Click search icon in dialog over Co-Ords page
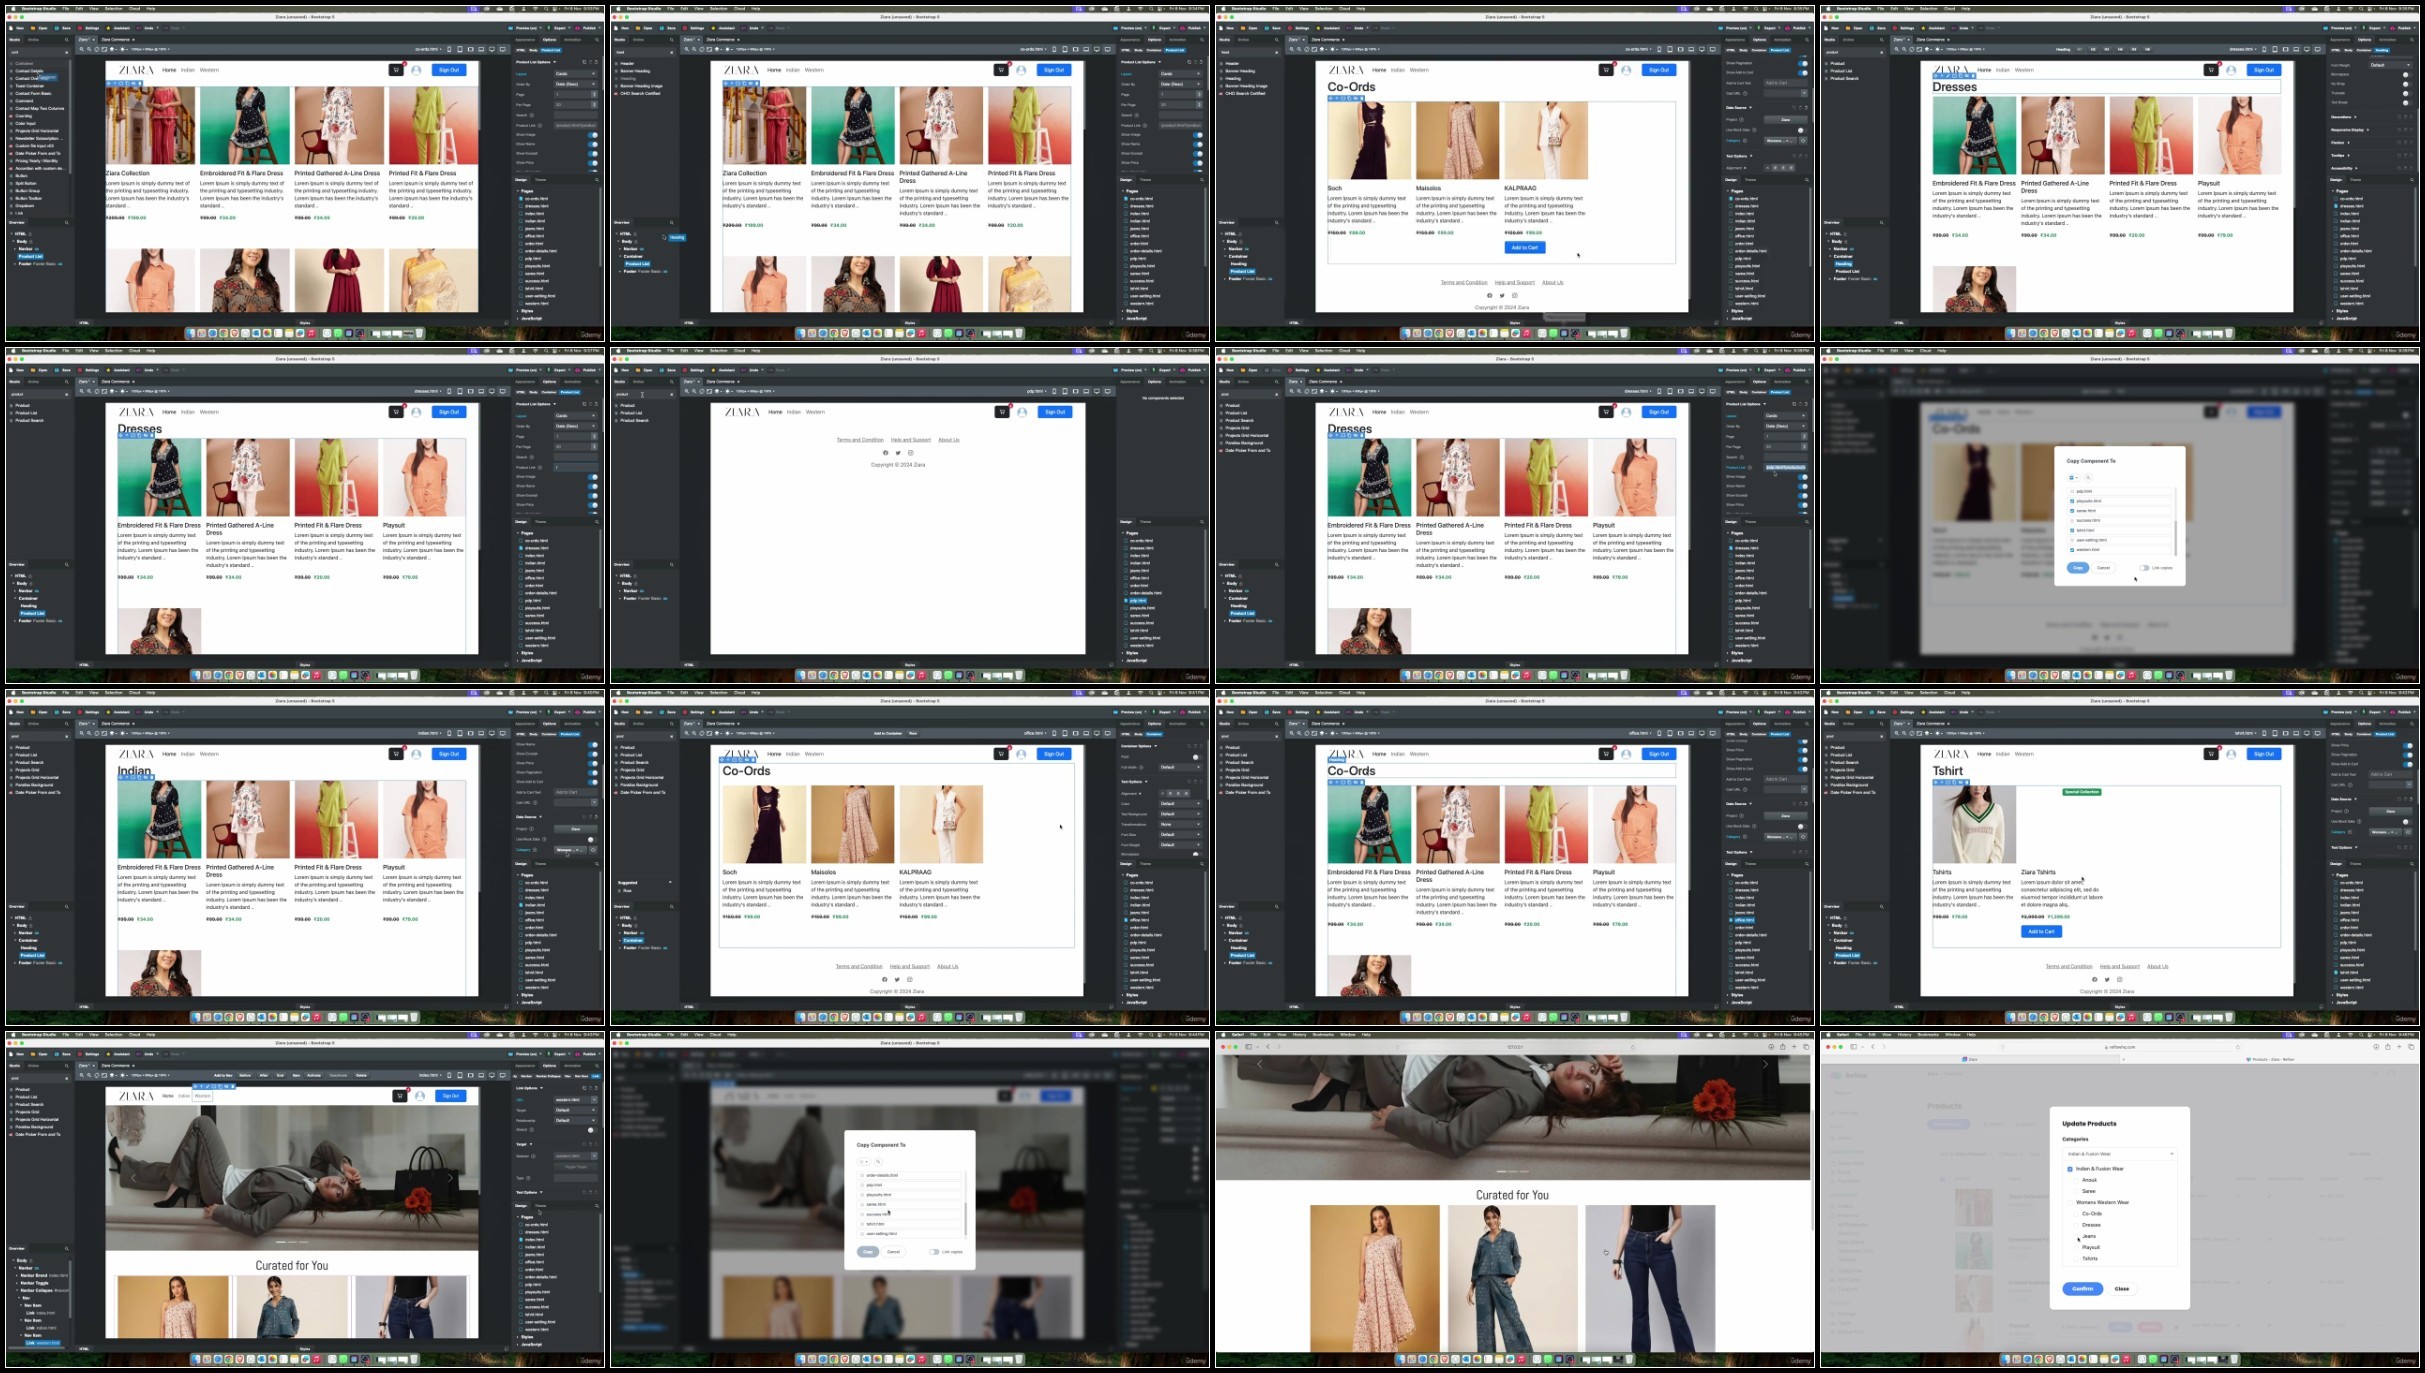This screenshot has height=1373, width=2425. [2088, 478]
